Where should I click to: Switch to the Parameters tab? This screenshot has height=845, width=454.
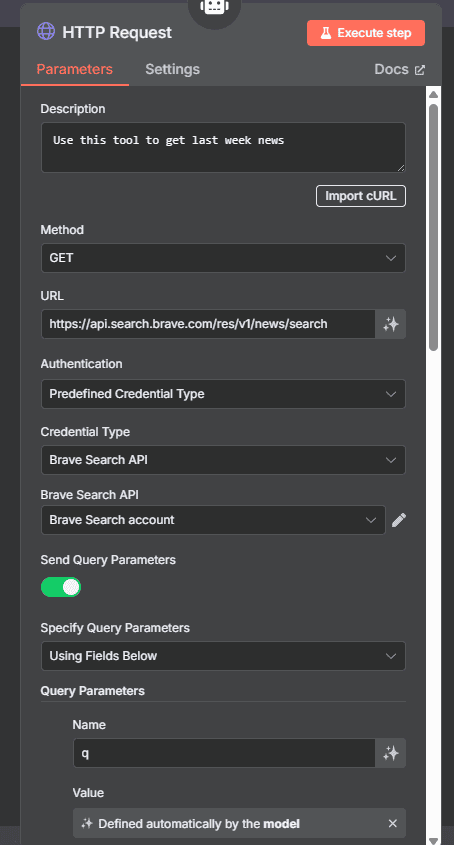pos(74,70)
